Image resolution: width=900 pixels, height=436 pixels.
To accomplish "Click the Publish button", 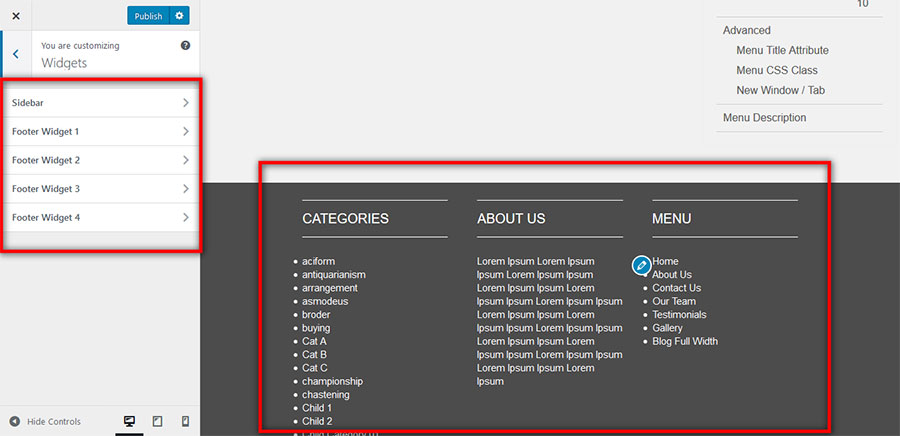I will point(149,16).
